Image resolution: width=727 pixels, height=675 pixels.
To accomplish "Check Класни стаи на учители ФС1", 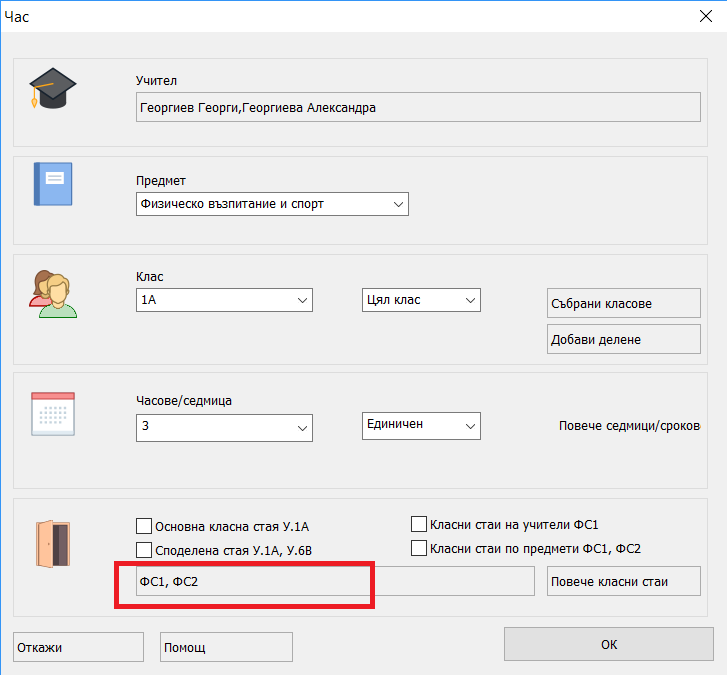I will [x=420, y=524].
